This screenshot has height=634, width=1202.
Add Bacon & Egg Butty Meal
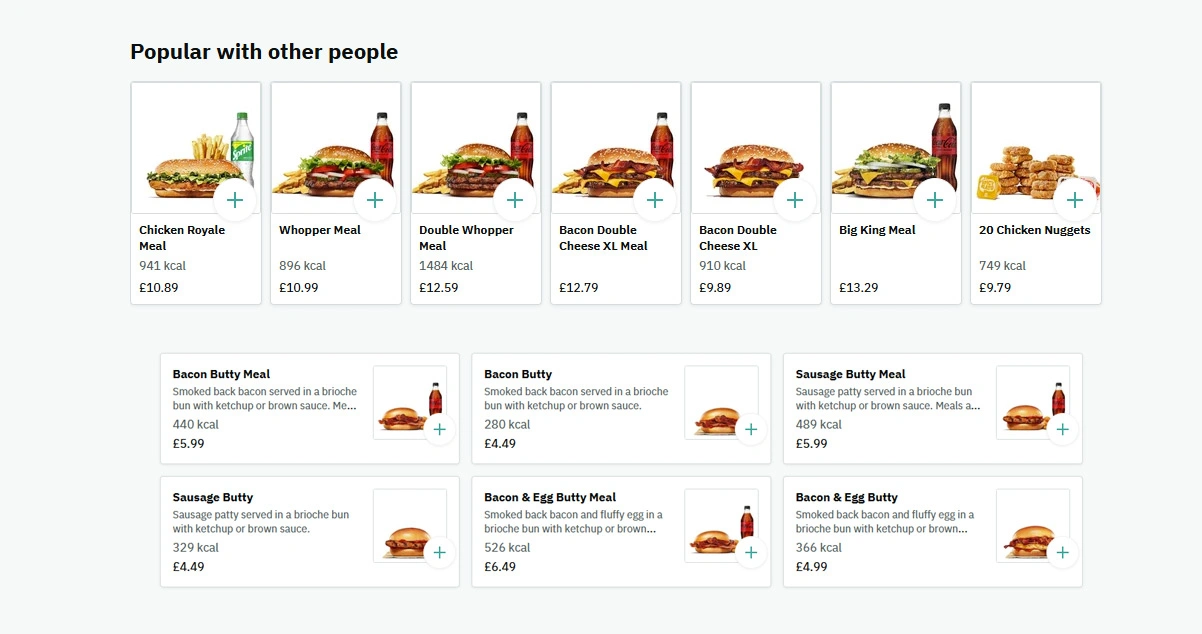pos(751,553)
